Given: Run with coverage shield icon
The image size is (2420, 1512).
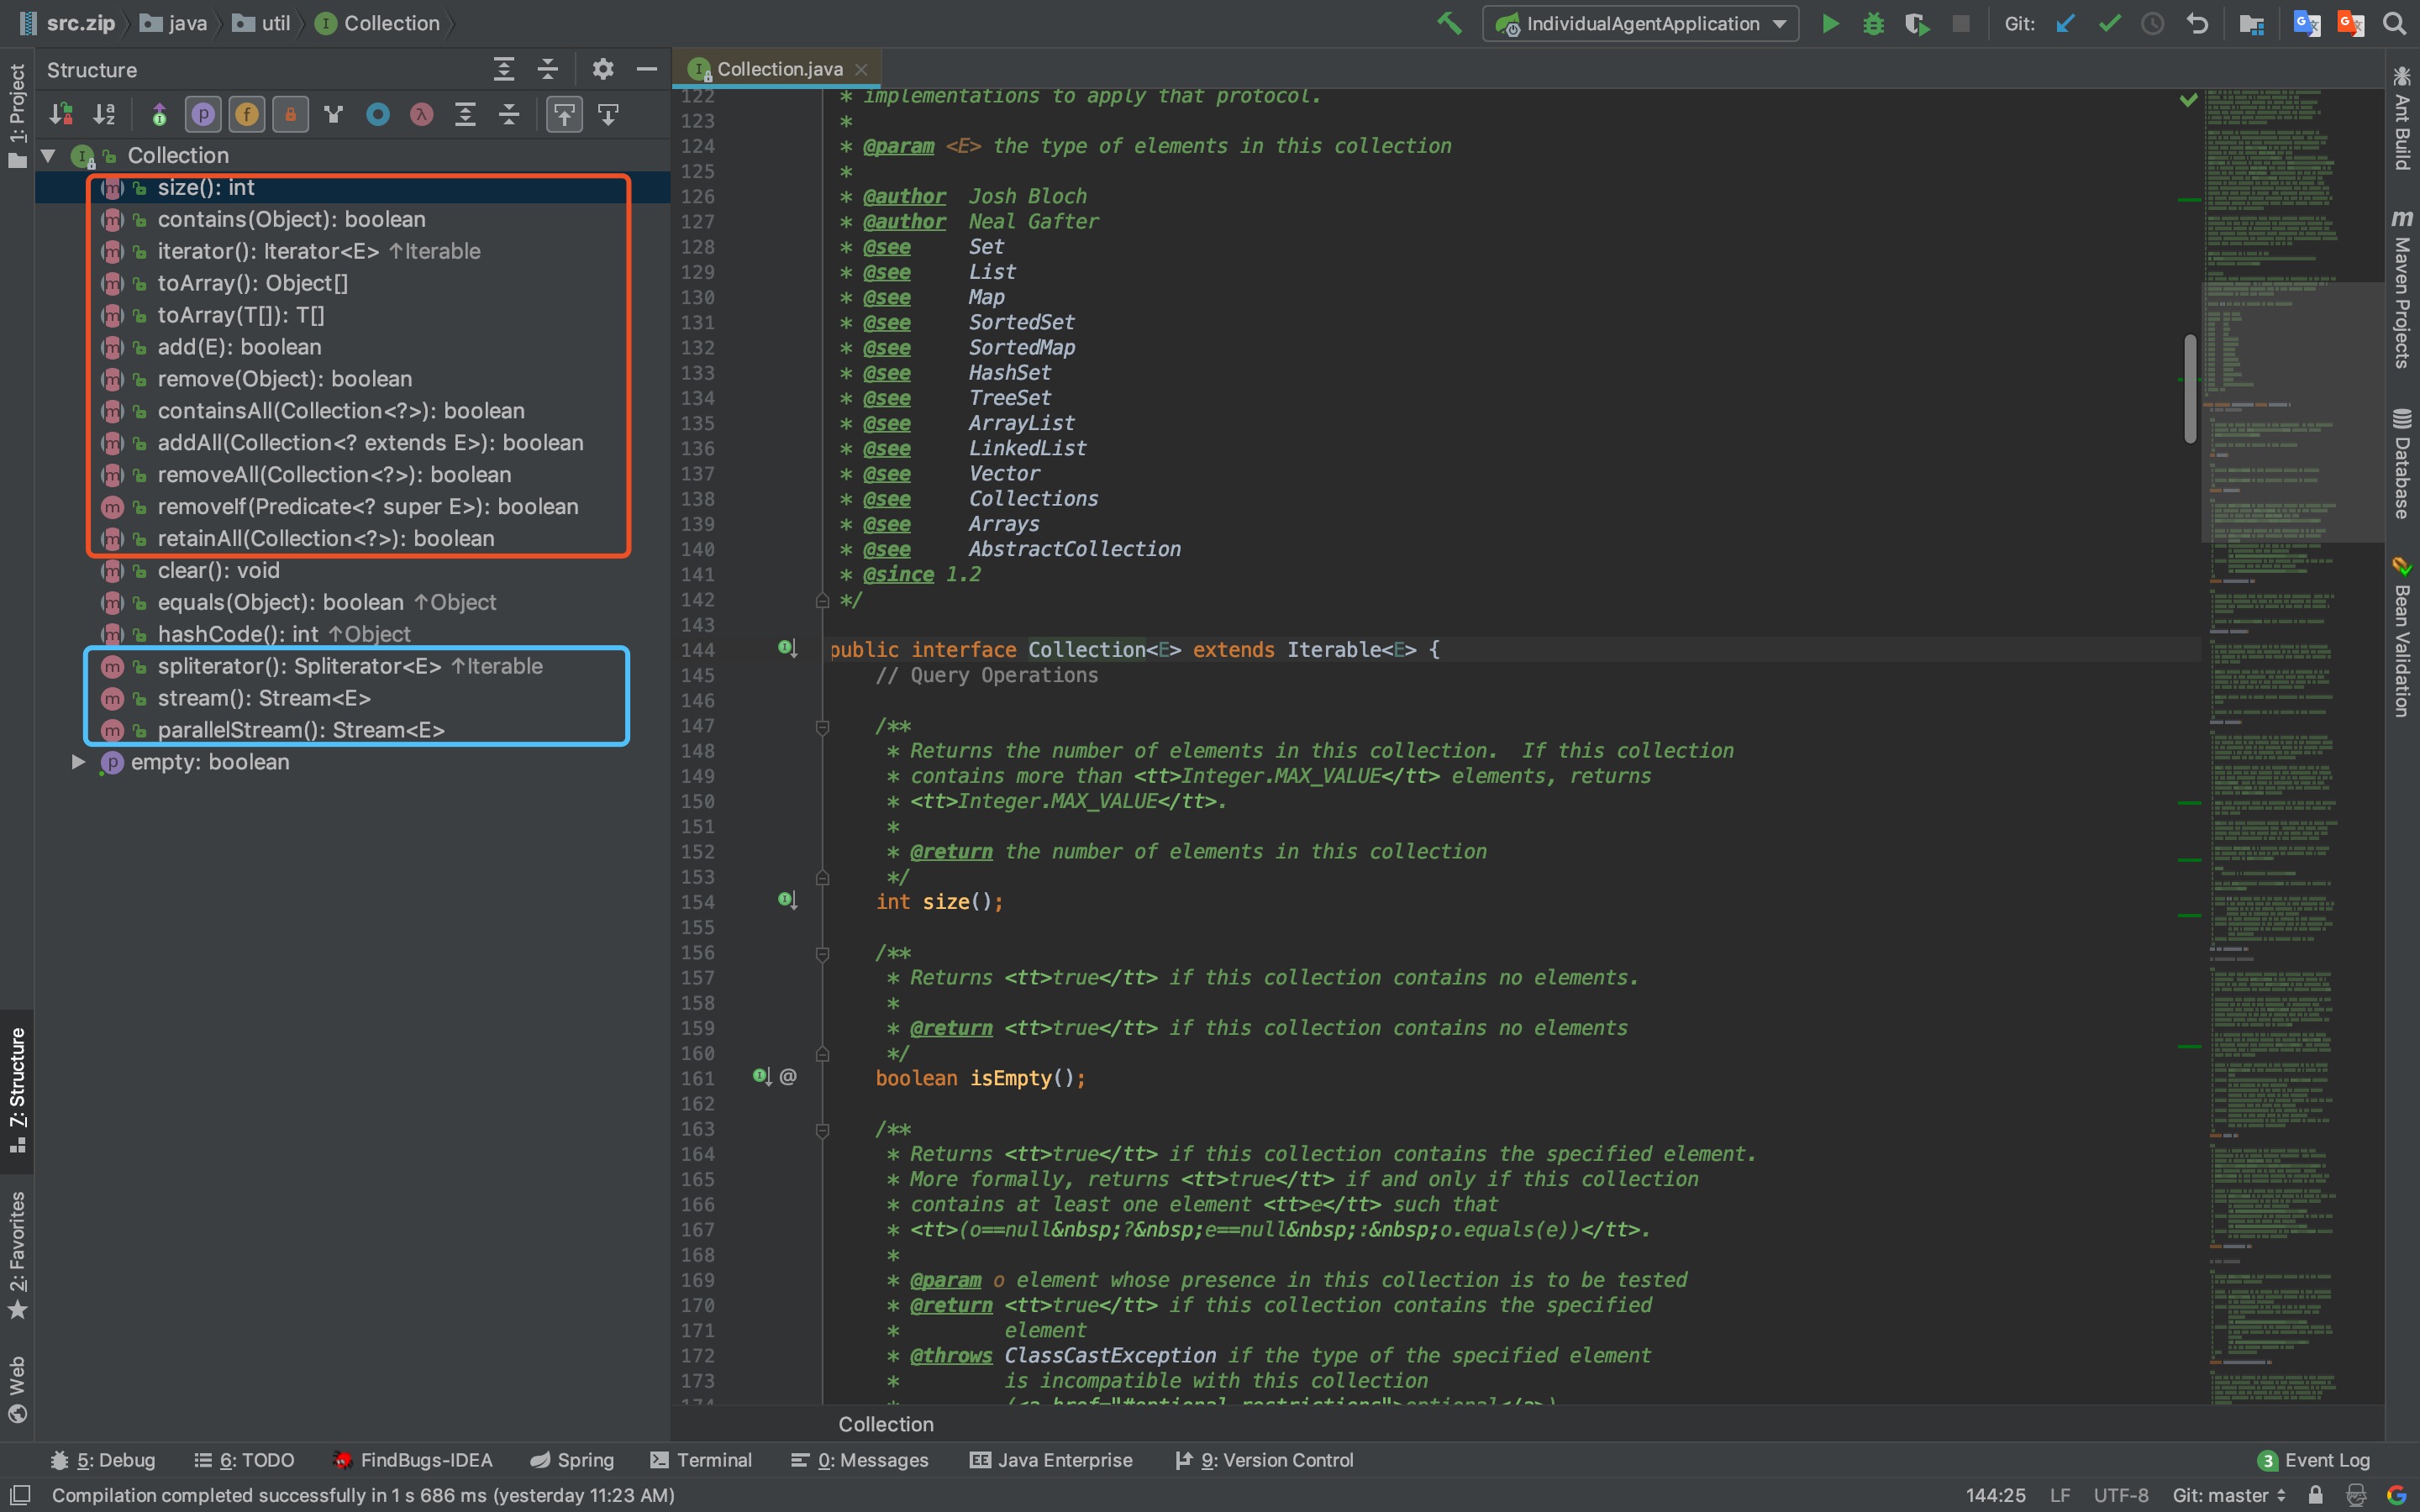Looking at the screenshot, I should coord(1916,23).
